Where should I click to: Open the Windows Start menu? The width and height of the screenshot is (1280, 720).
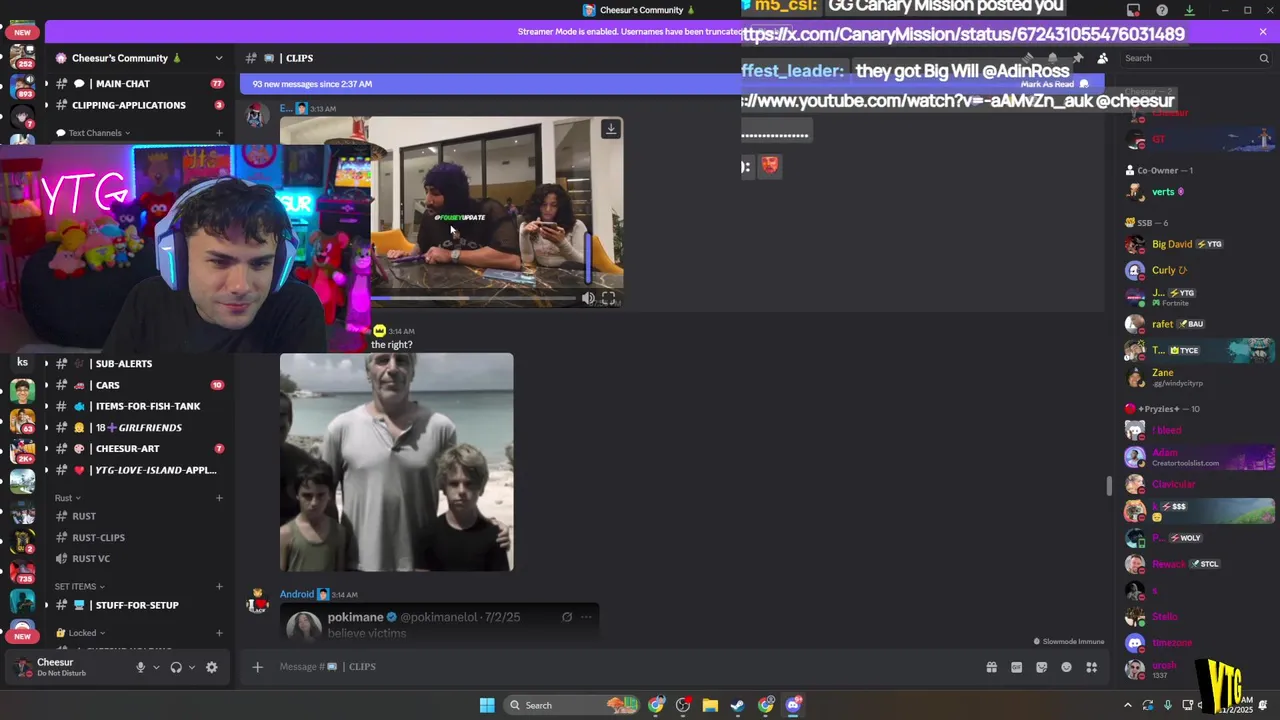487,705
